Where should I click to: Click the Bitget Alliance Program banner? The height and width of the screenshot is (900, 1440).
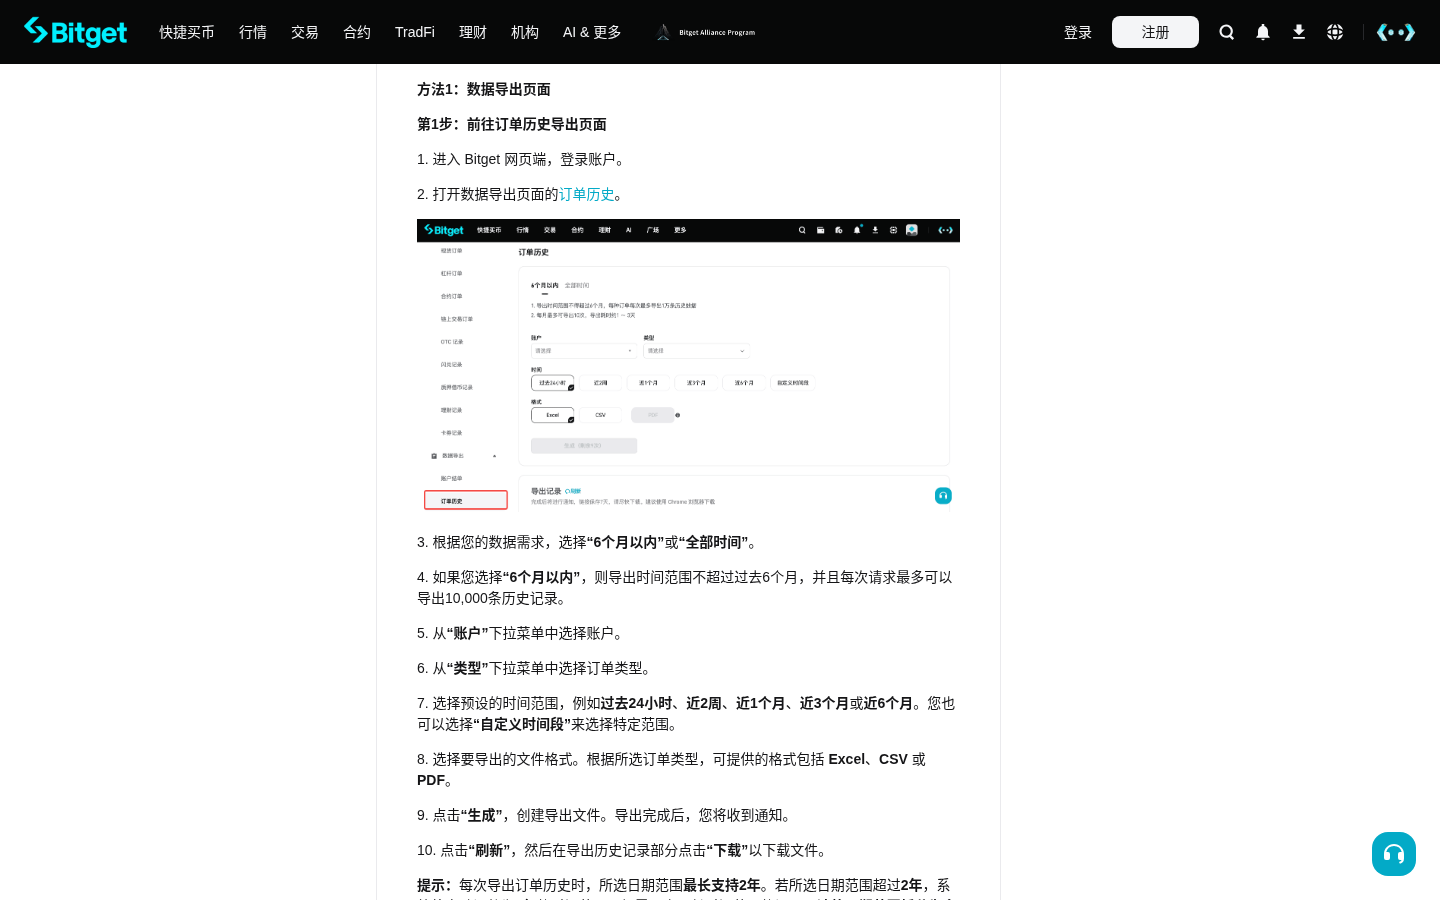[x=706, y=32]
